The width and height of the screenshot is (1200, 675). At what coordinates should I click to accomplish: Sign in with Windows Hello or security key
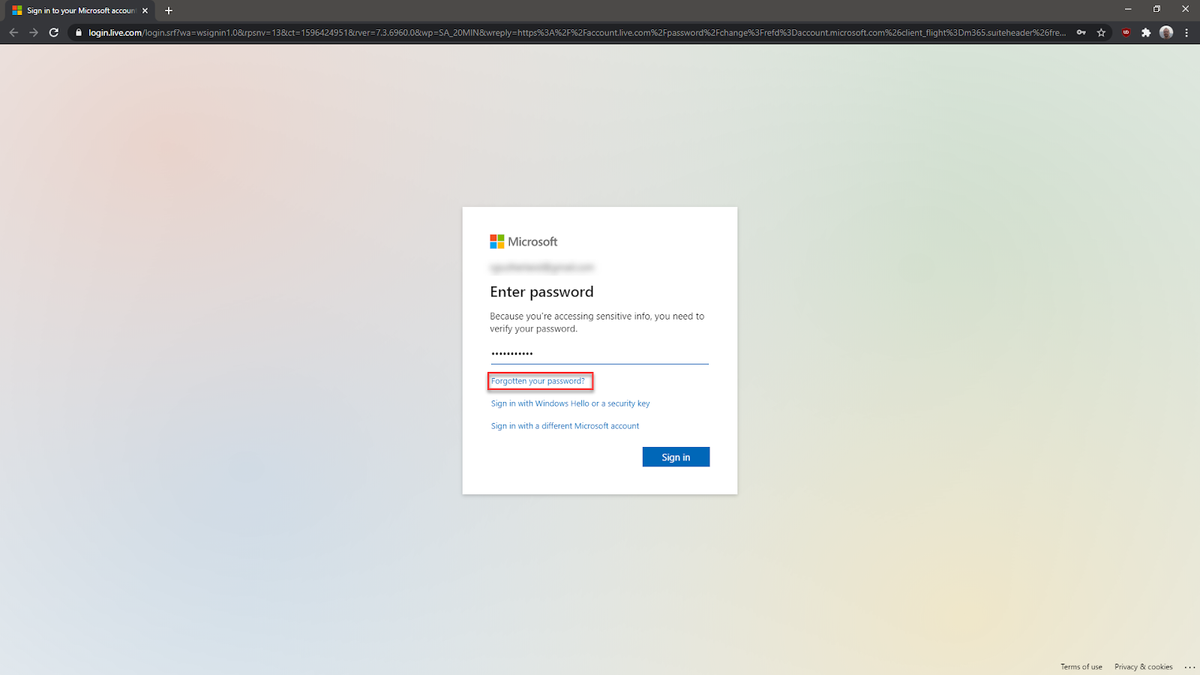pyautogui.click(x=570, y=403)
